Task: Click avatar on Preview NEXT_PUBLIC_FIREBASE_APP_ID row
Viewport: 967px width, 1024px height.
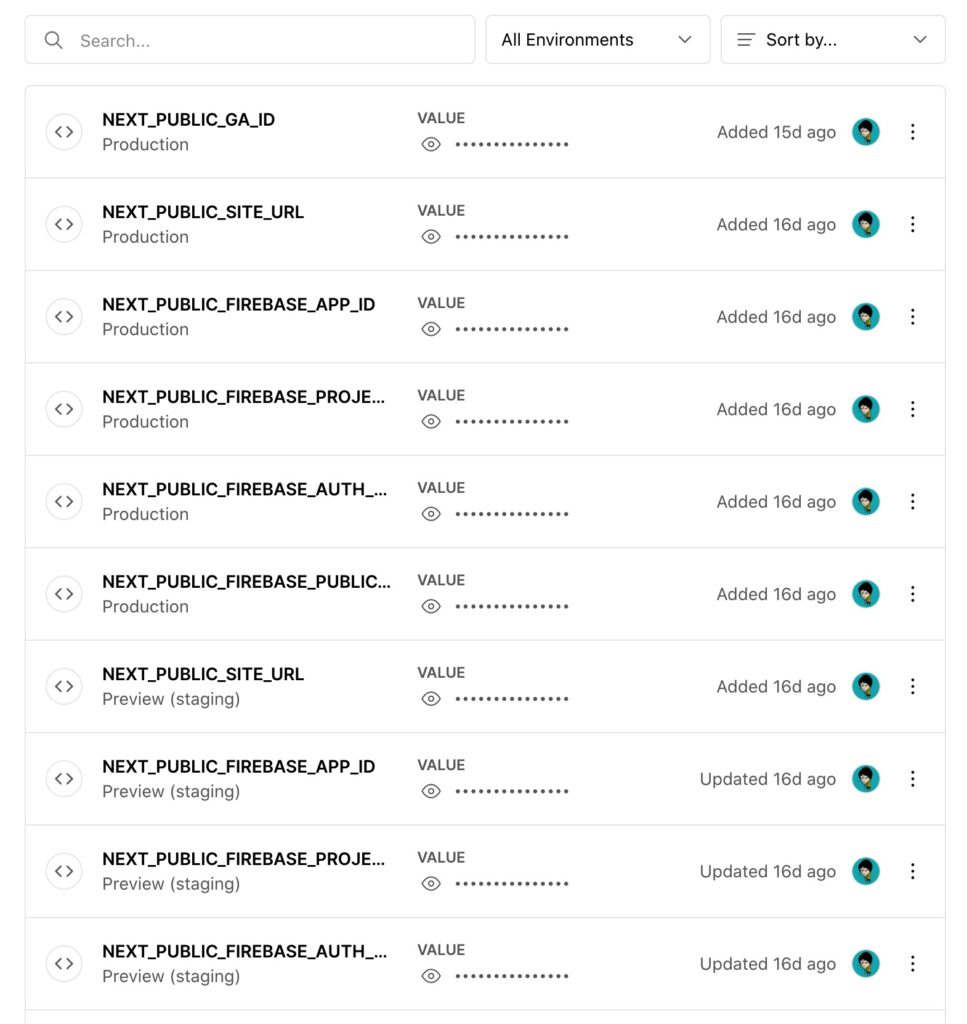Action: [x=866, y=778]
